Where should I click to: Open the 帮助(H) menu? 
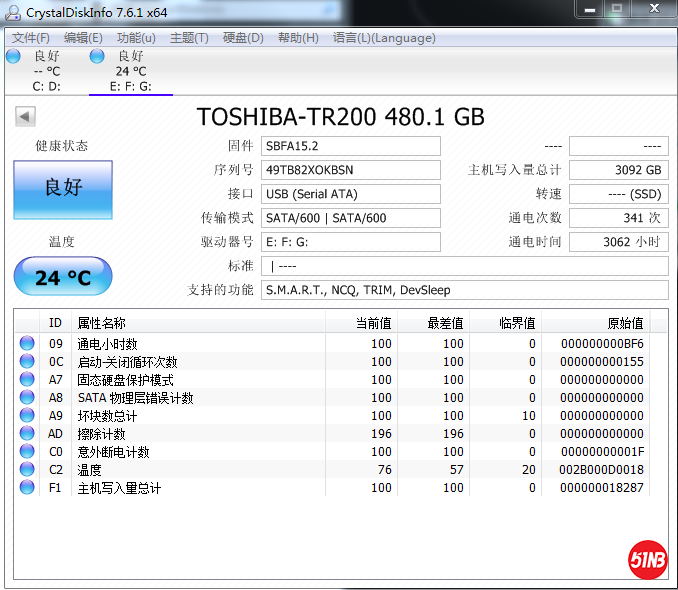tap(298, 38)
